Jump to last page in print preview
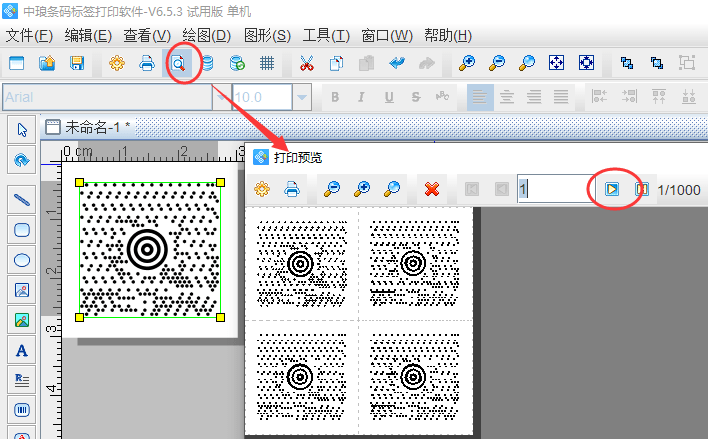 (641, 189)
